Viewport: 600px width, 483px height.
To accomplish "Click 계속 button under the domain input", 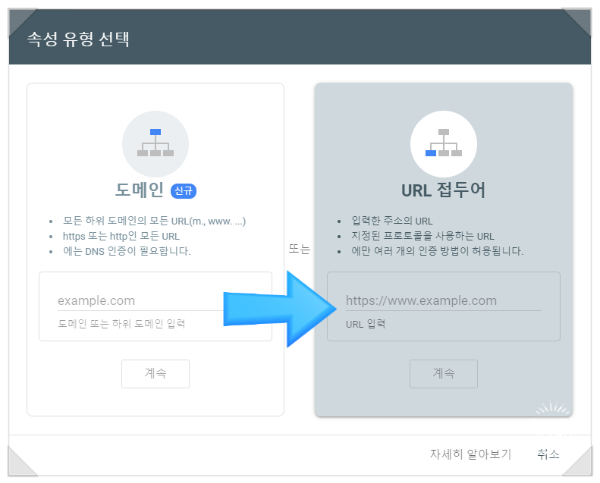I will (x=155, y=373).
